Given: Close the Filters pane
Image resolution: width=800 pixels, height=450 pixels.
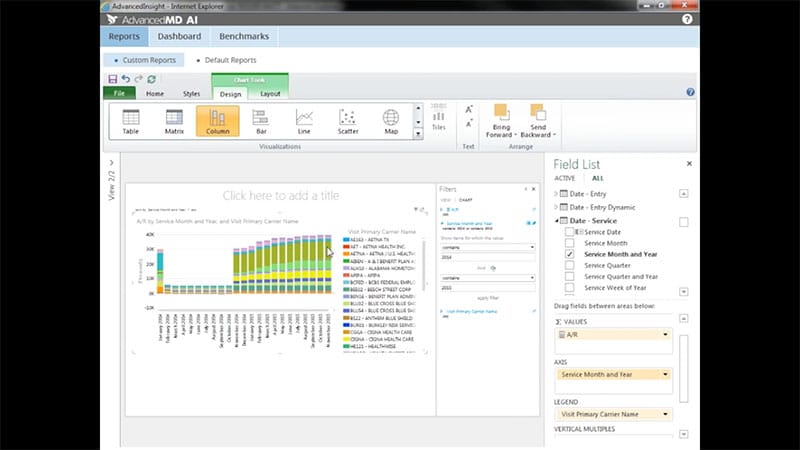Looking at the screenshot, I should click(534, 189).
